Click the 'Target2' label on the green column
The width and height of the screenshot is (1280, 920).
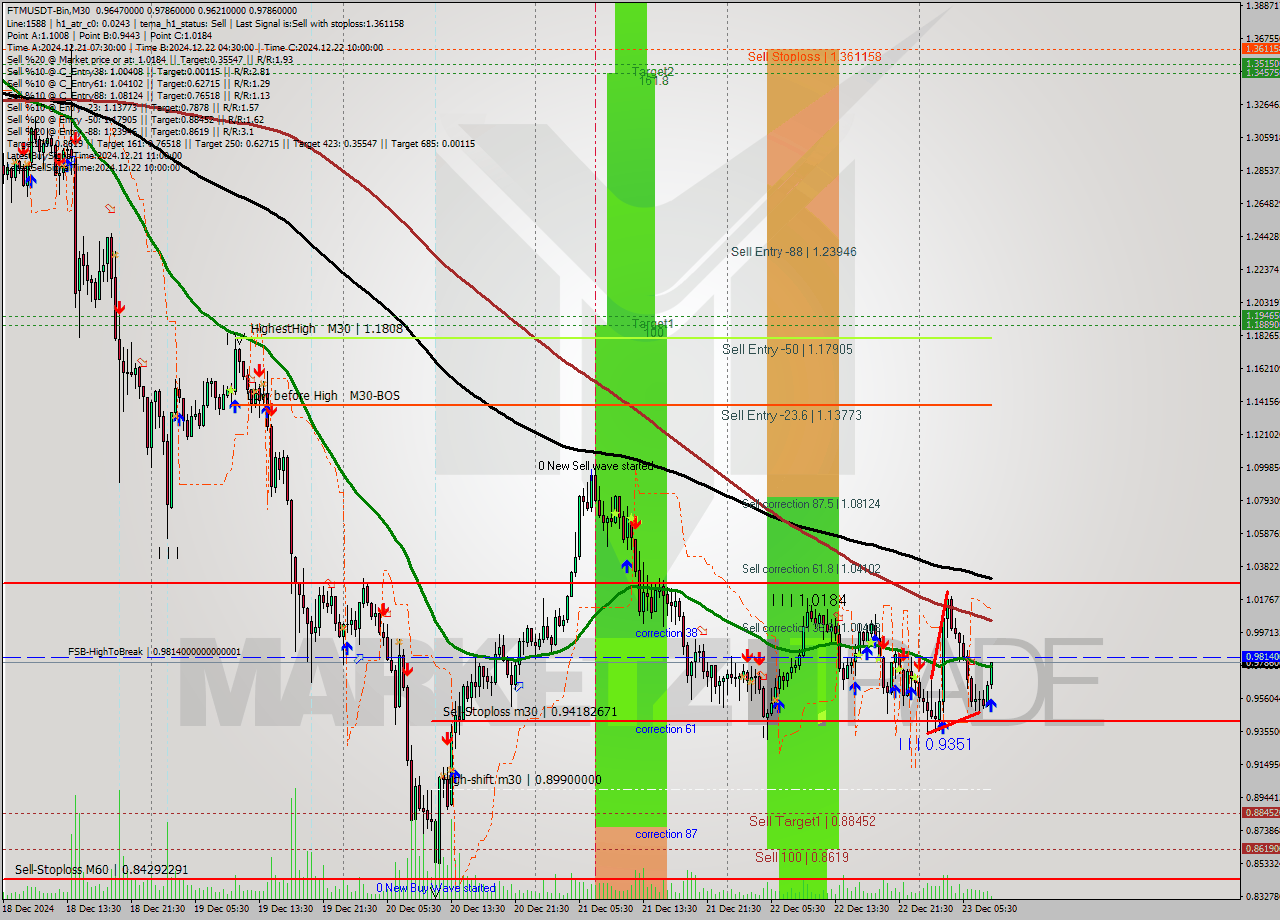652,72
